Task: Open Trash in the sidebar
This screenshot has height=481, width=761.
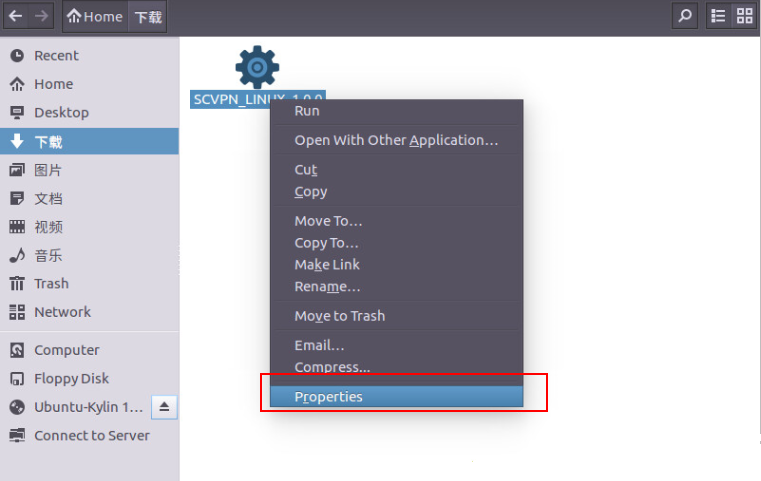Action: [51, 284]
